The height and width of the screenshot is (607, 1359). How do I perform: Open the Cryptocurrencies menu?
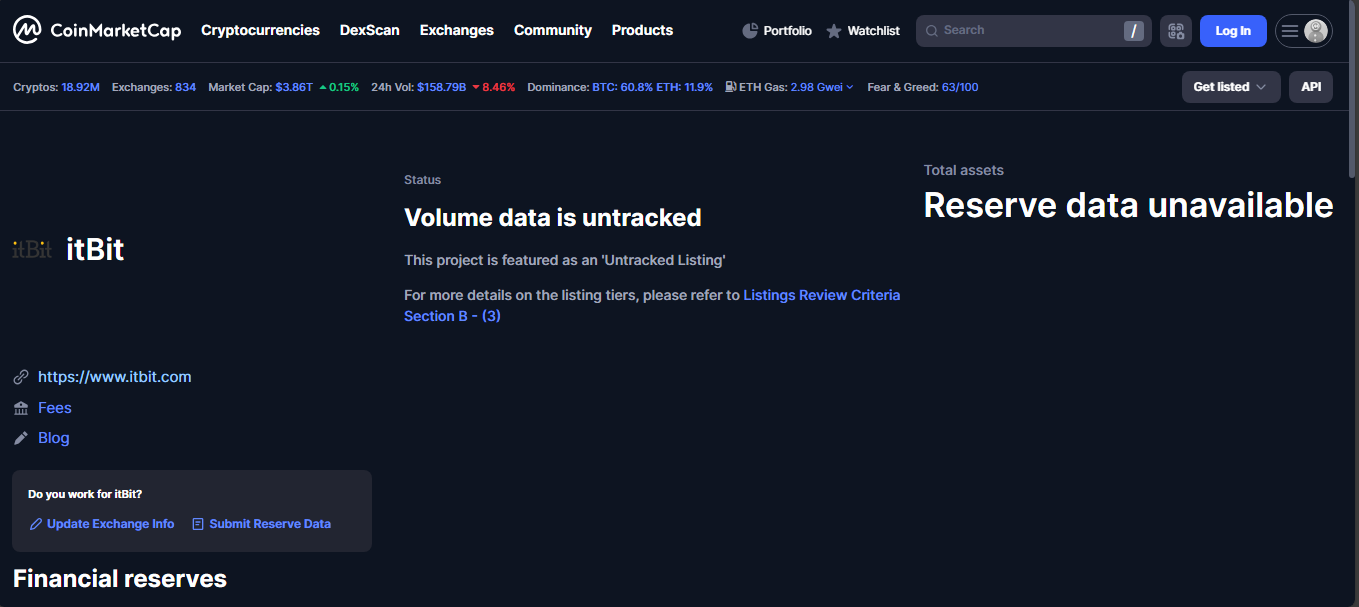click(260, 30)
